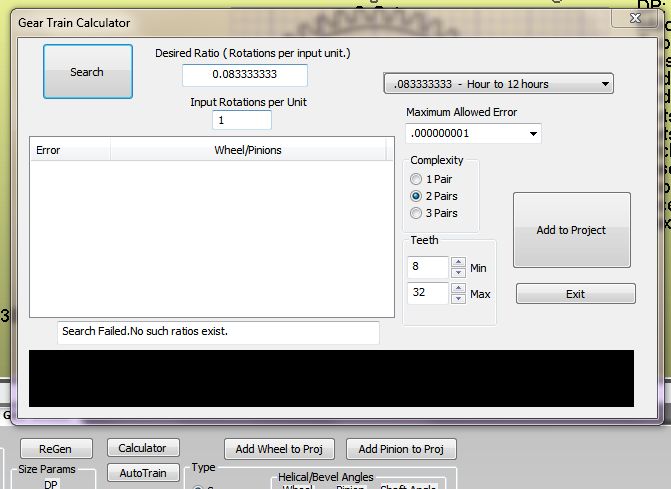Open the Hour to 12 hours dropdown
Viewport: 671px width, 489px height.
(498, 84)
